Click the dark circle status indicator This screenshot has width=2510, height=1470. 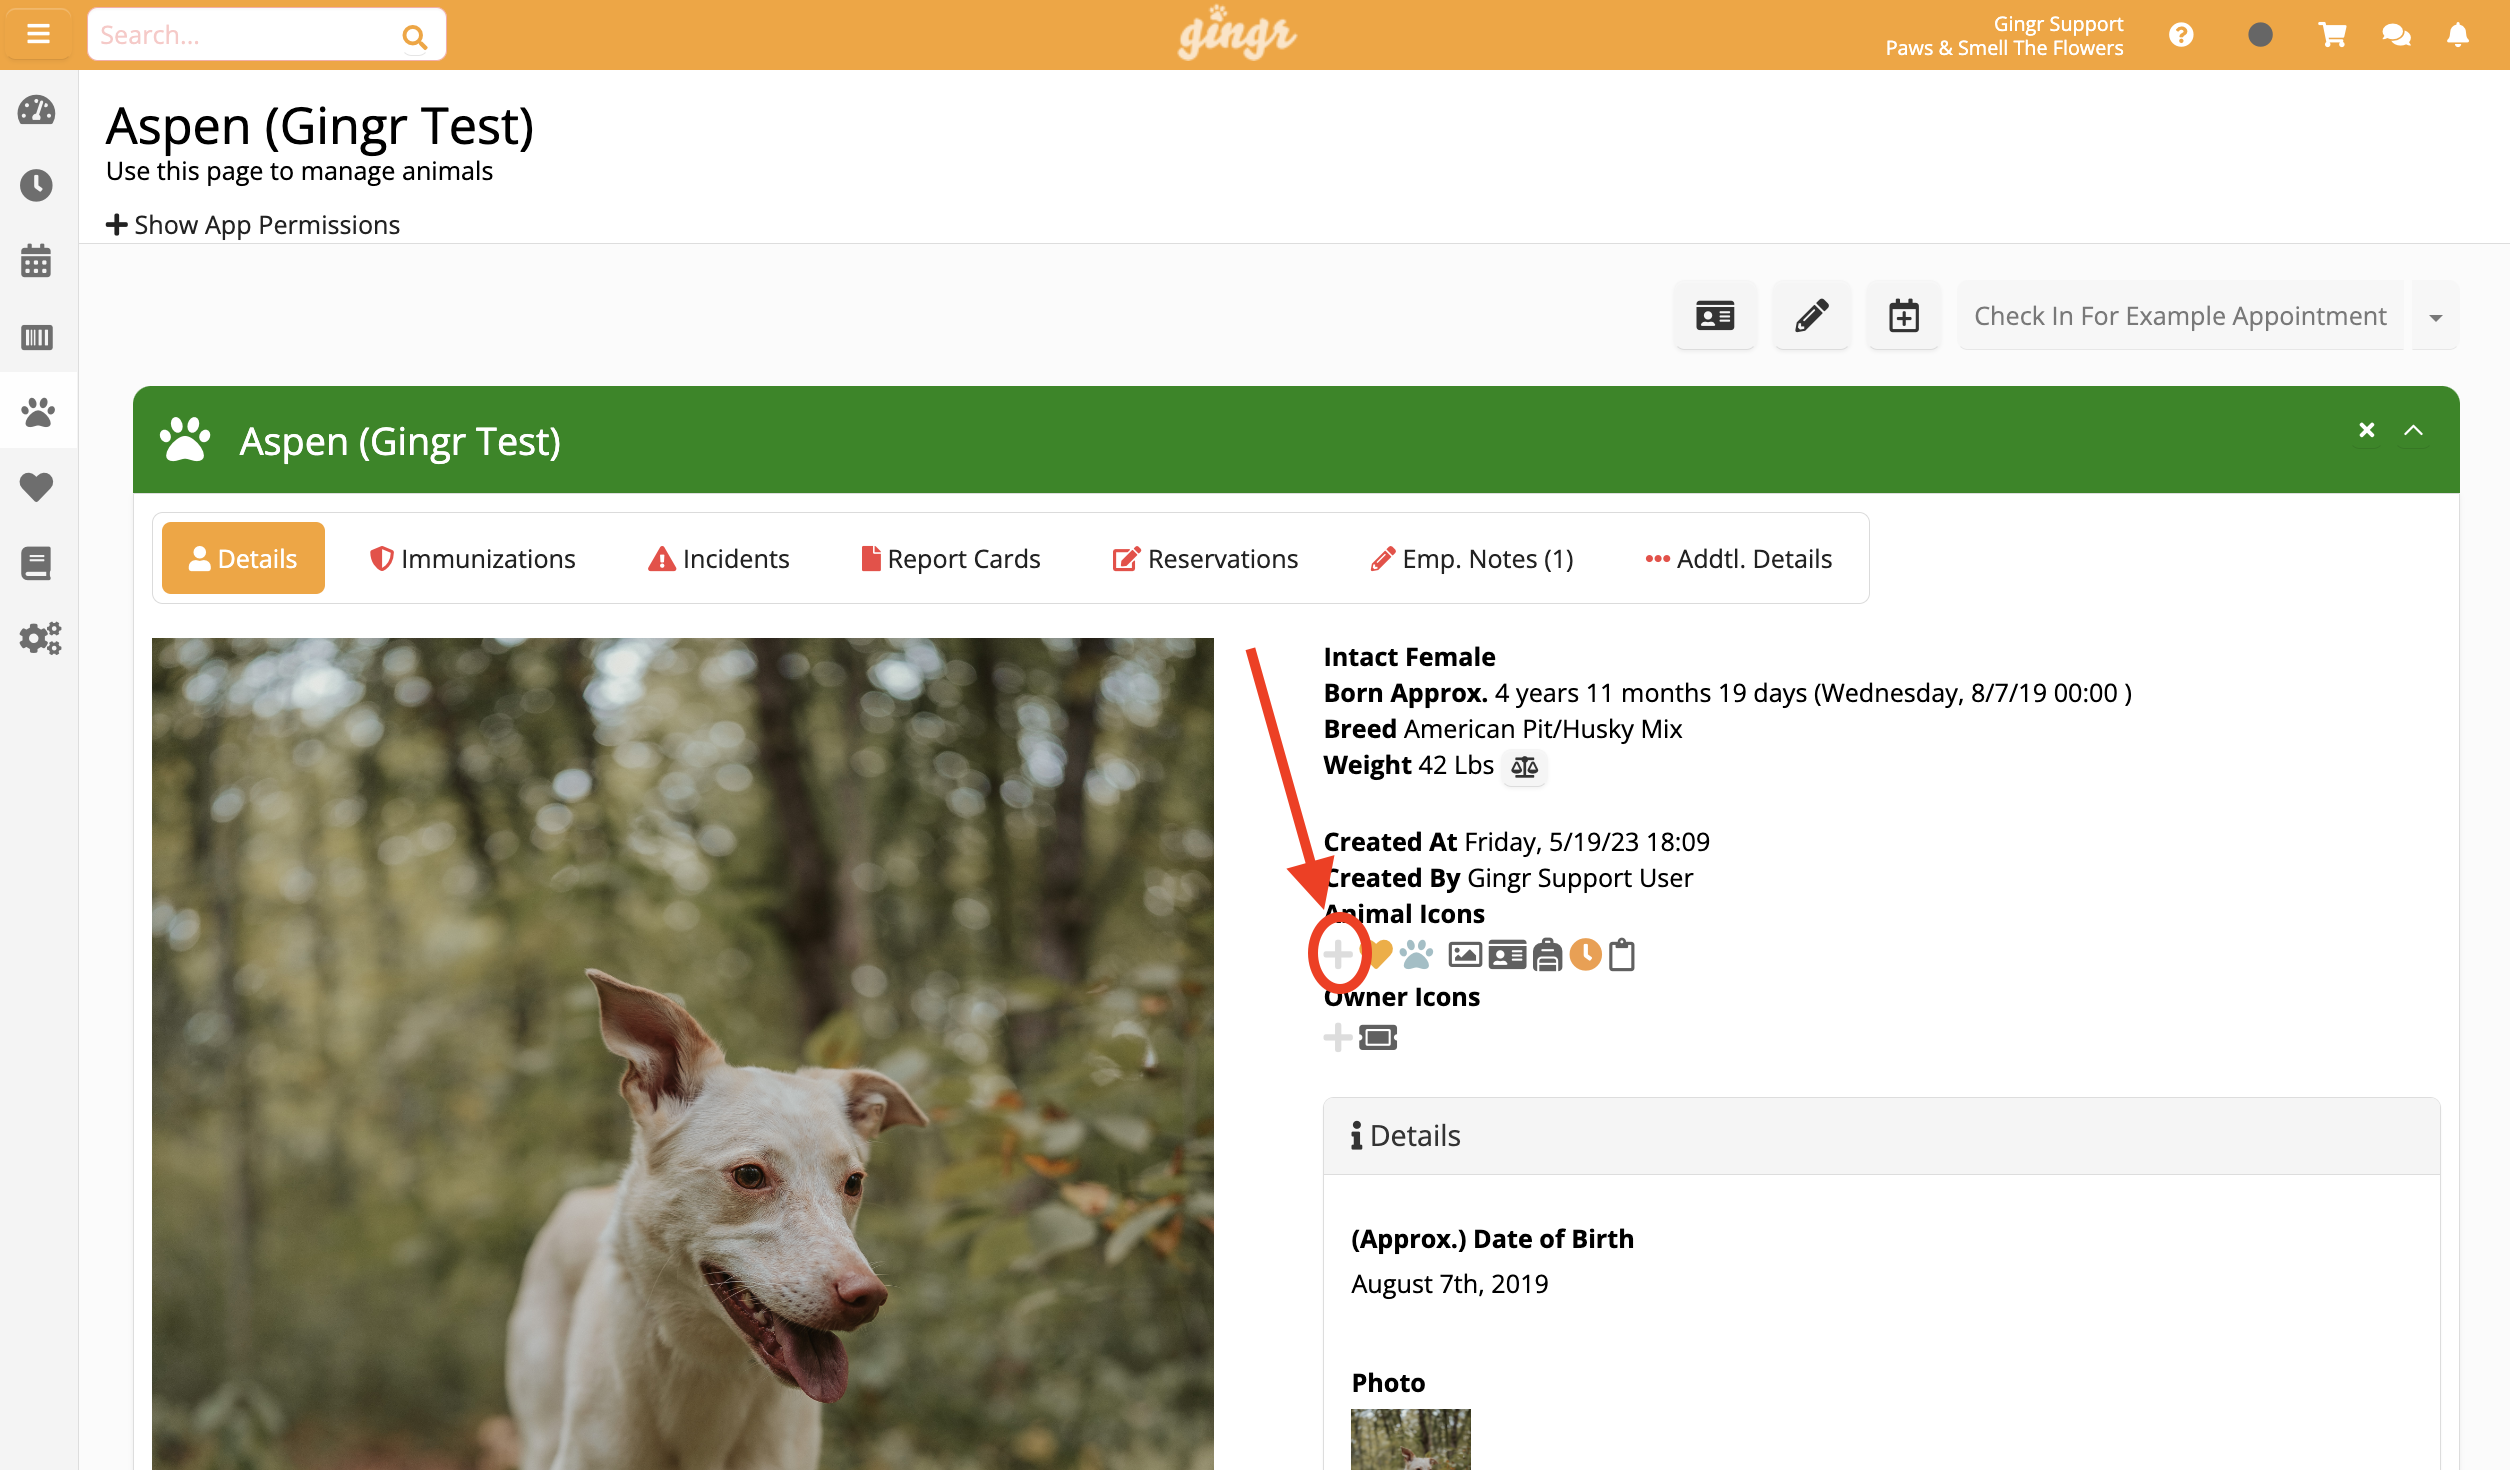click(x=2260, y=35)
